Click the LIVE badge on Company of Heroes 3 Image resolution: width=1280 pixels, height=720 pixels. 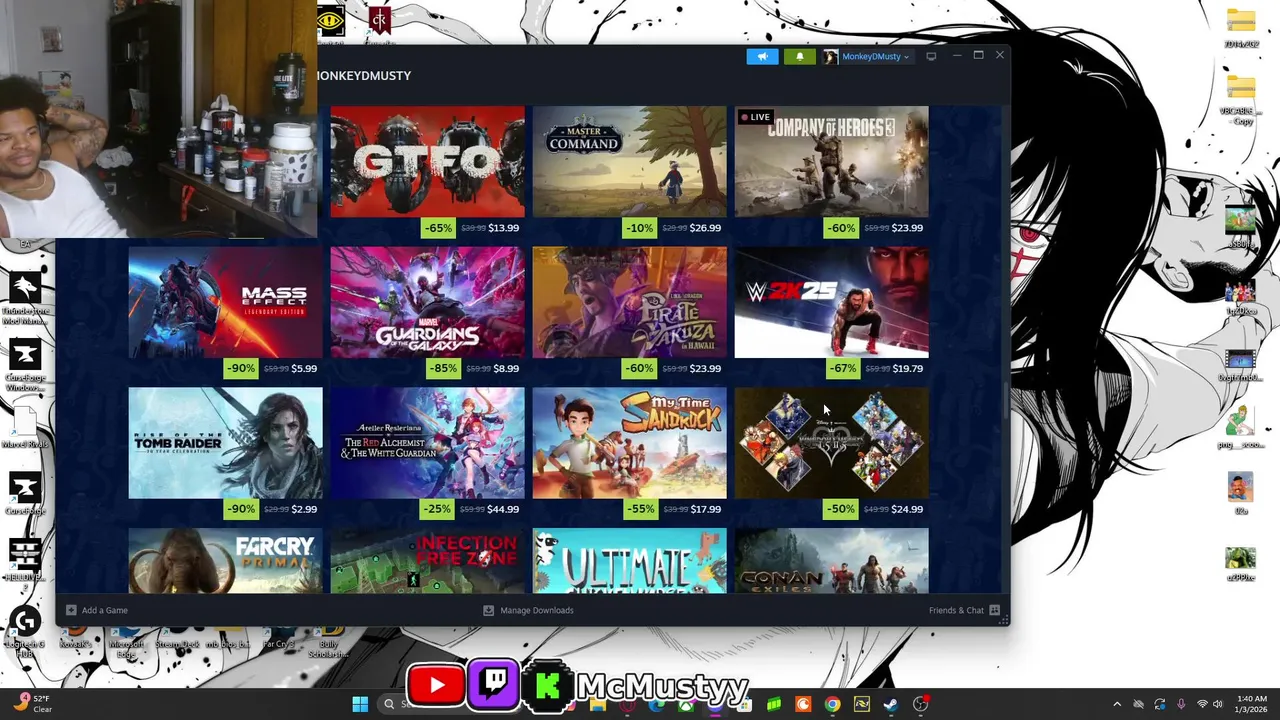(x=755, y=117)
